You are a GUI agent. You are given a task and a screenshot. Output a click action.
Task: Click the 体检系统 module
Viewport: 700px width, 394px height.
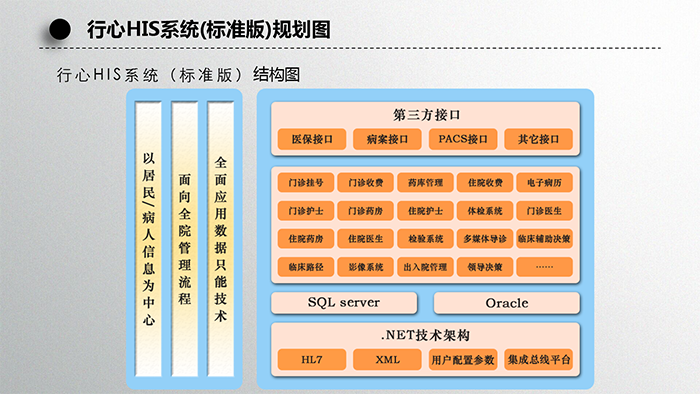[x=485, y=211]
